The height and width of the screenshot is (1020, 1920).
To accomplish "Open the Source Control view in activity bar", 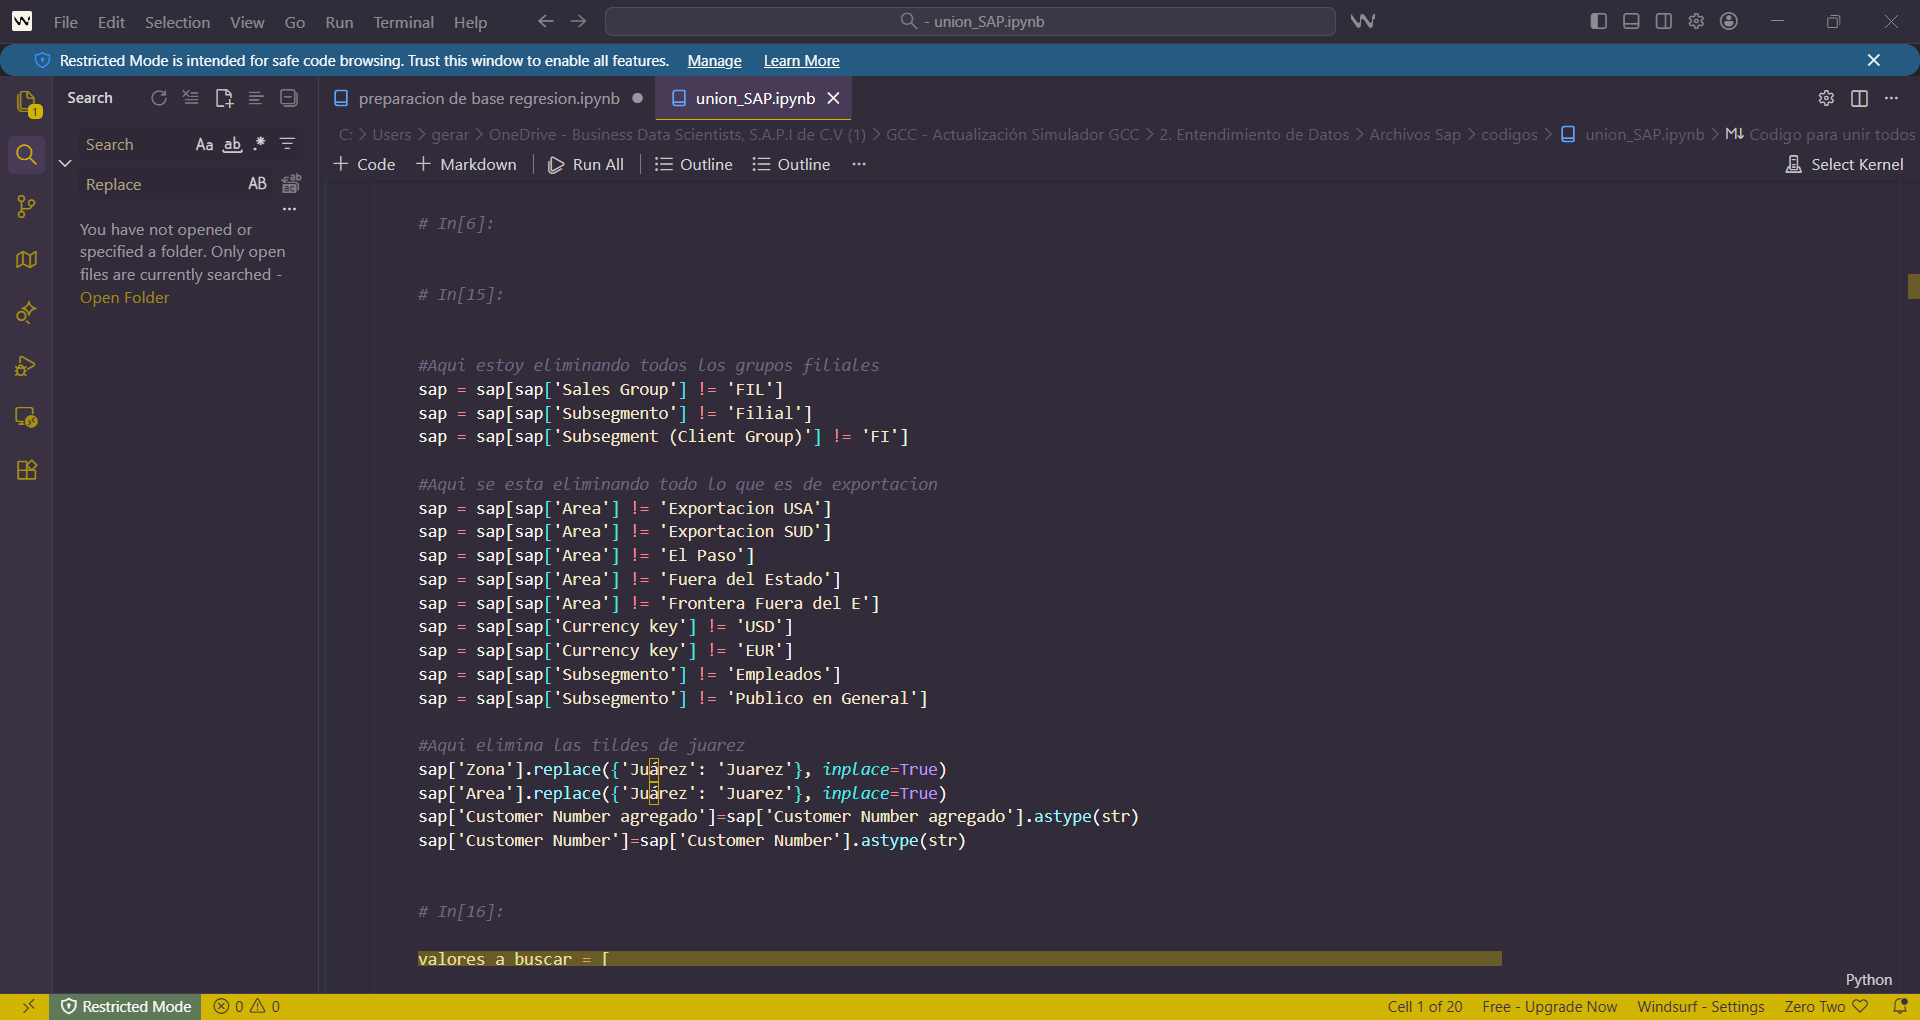I will [27, 207].
